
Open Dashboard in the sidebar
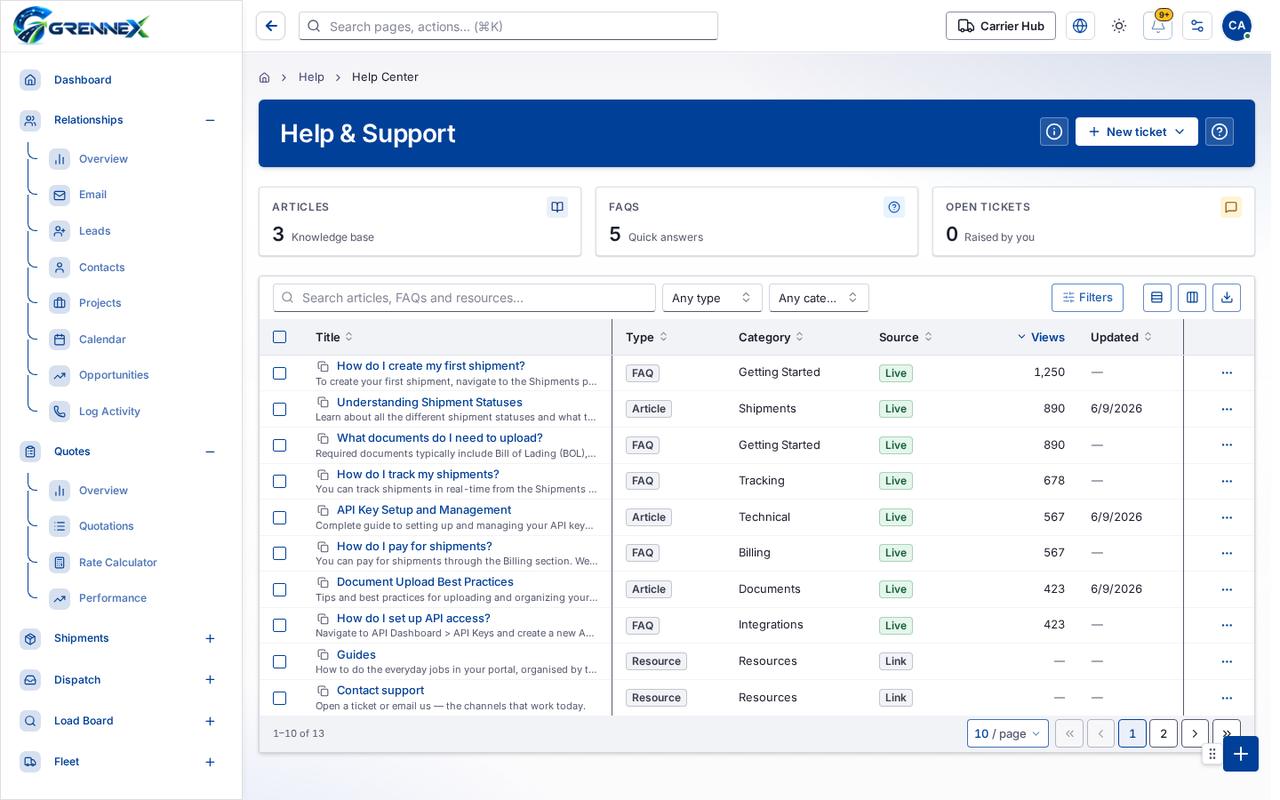click(x=83, y=80)
